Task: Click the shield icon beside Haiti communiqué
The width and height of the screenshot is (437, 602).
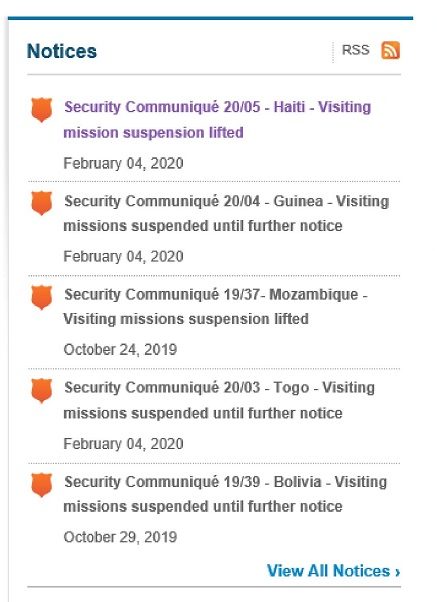Action: pos(41,110)
